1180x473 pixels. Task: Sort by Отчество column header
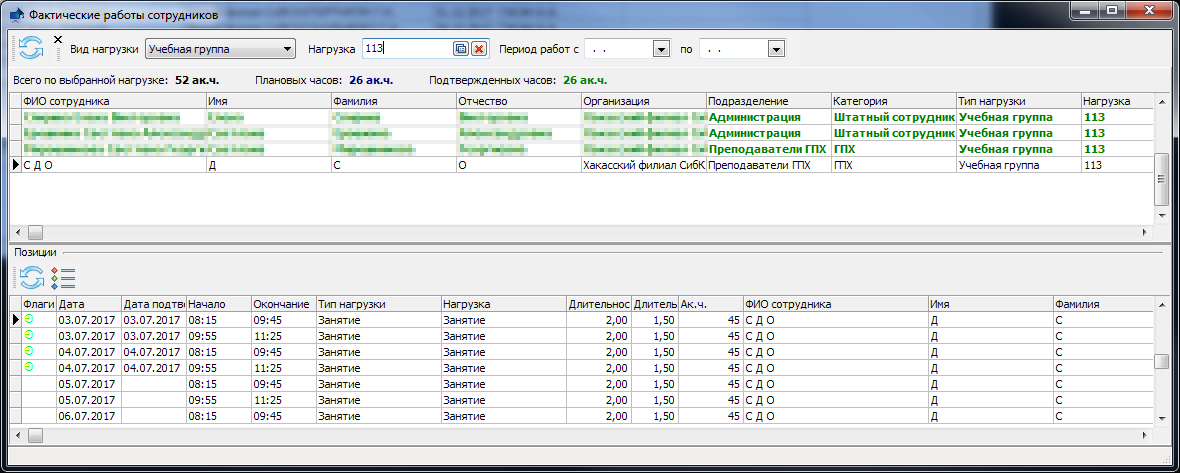point(518,101)
